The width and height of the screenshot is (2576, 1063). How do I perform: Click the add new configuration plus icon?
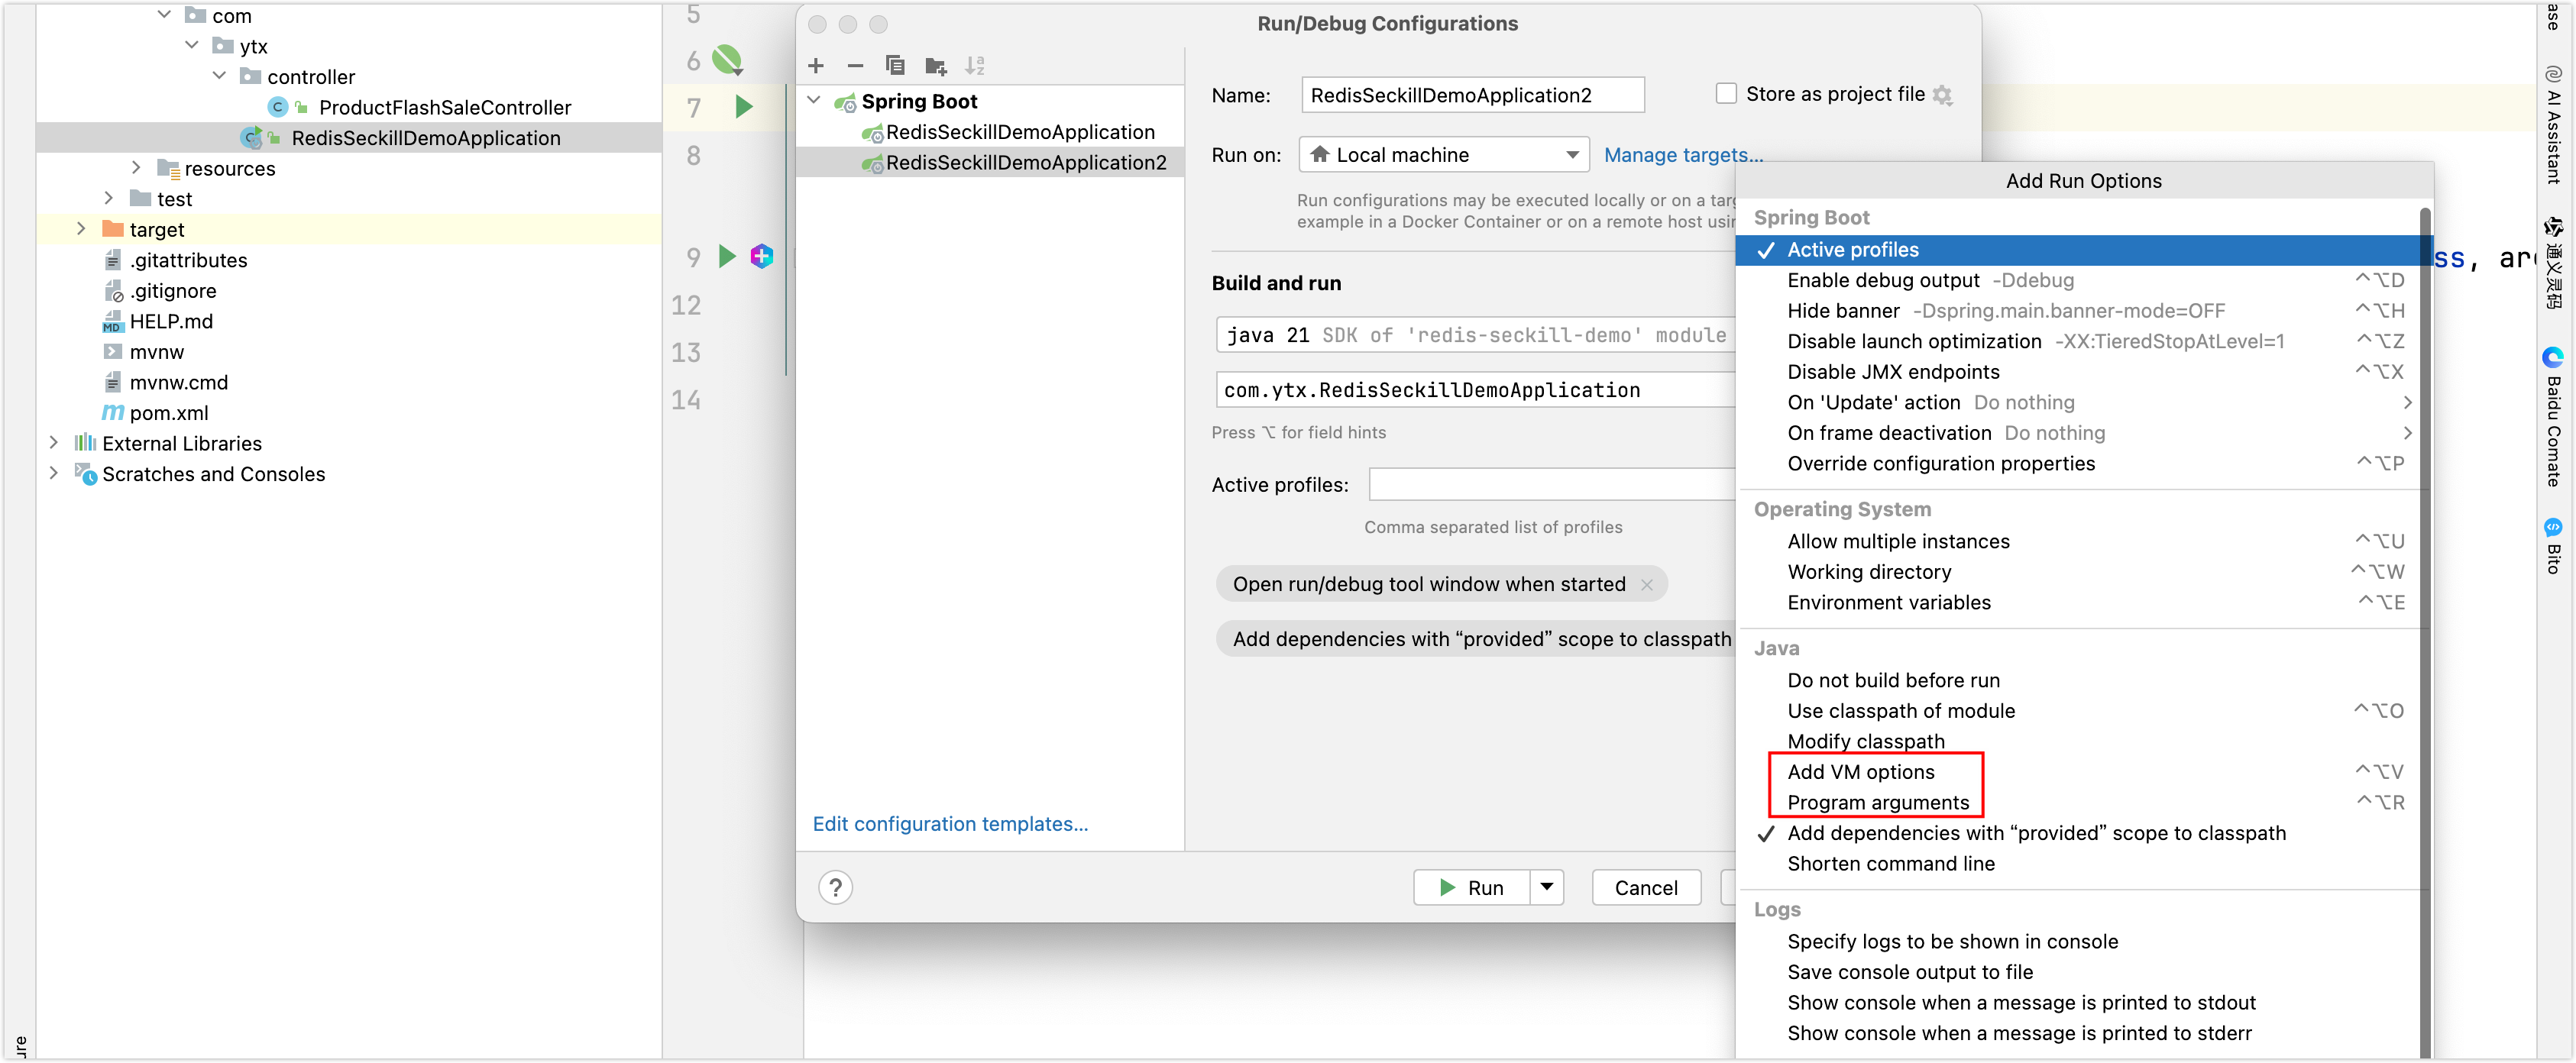(x=816, y=65)
